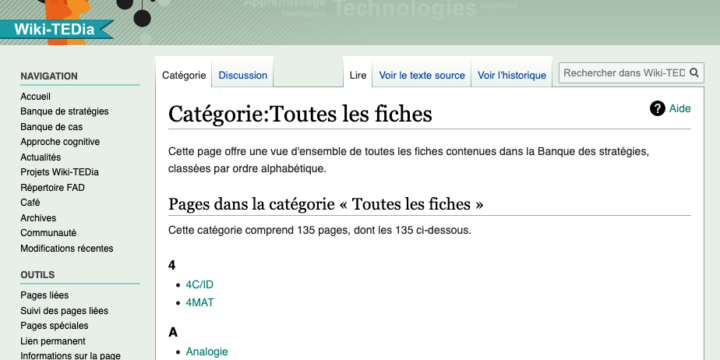The height and width of the screenshot is (360, 720).
Task: Open the 4C/ID page link
Action: pos(199,285)
